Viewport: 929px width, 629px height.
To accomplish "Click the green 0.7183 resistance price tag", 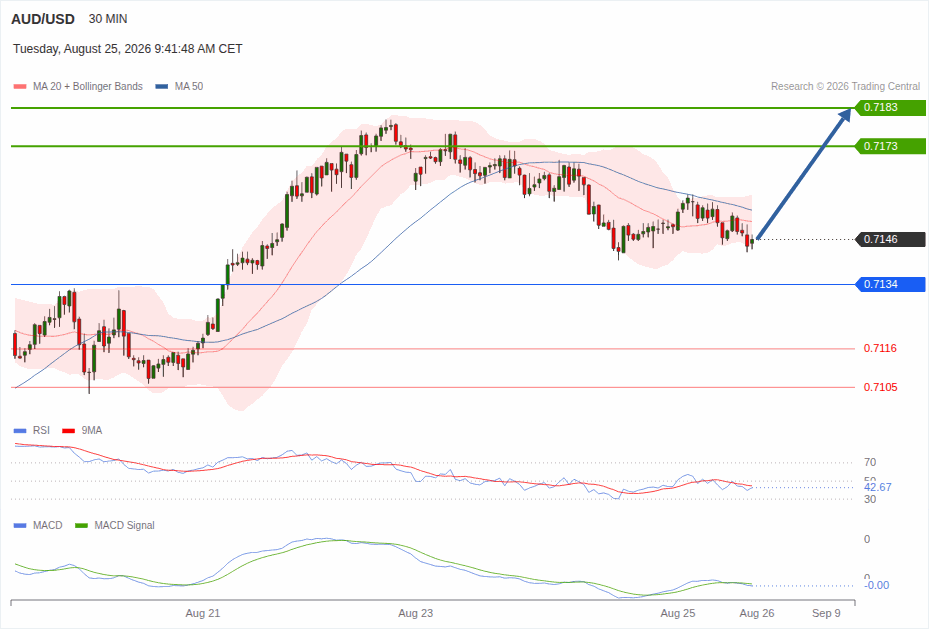I will (890, 107).
